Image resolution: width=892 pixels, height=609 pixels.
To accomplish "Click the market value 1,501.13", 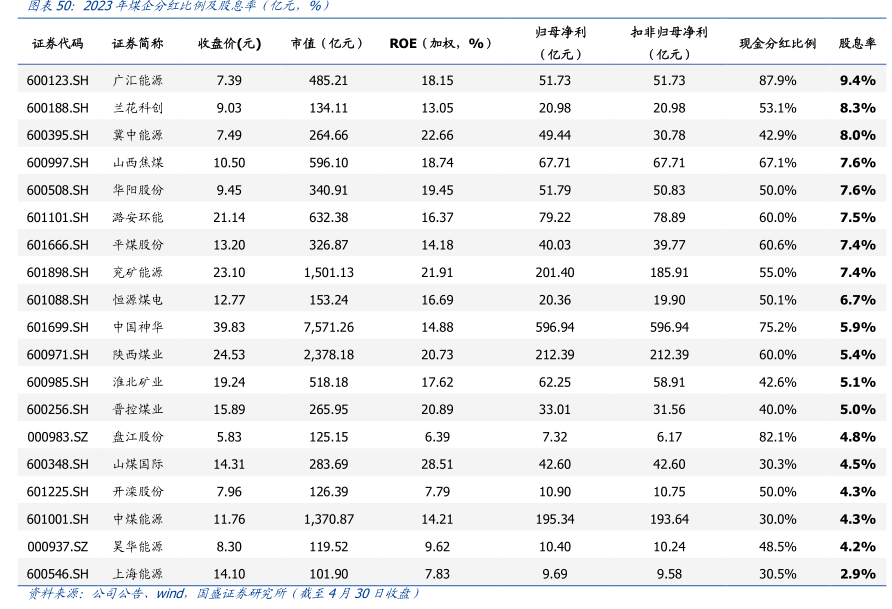I will pos(328,272).
